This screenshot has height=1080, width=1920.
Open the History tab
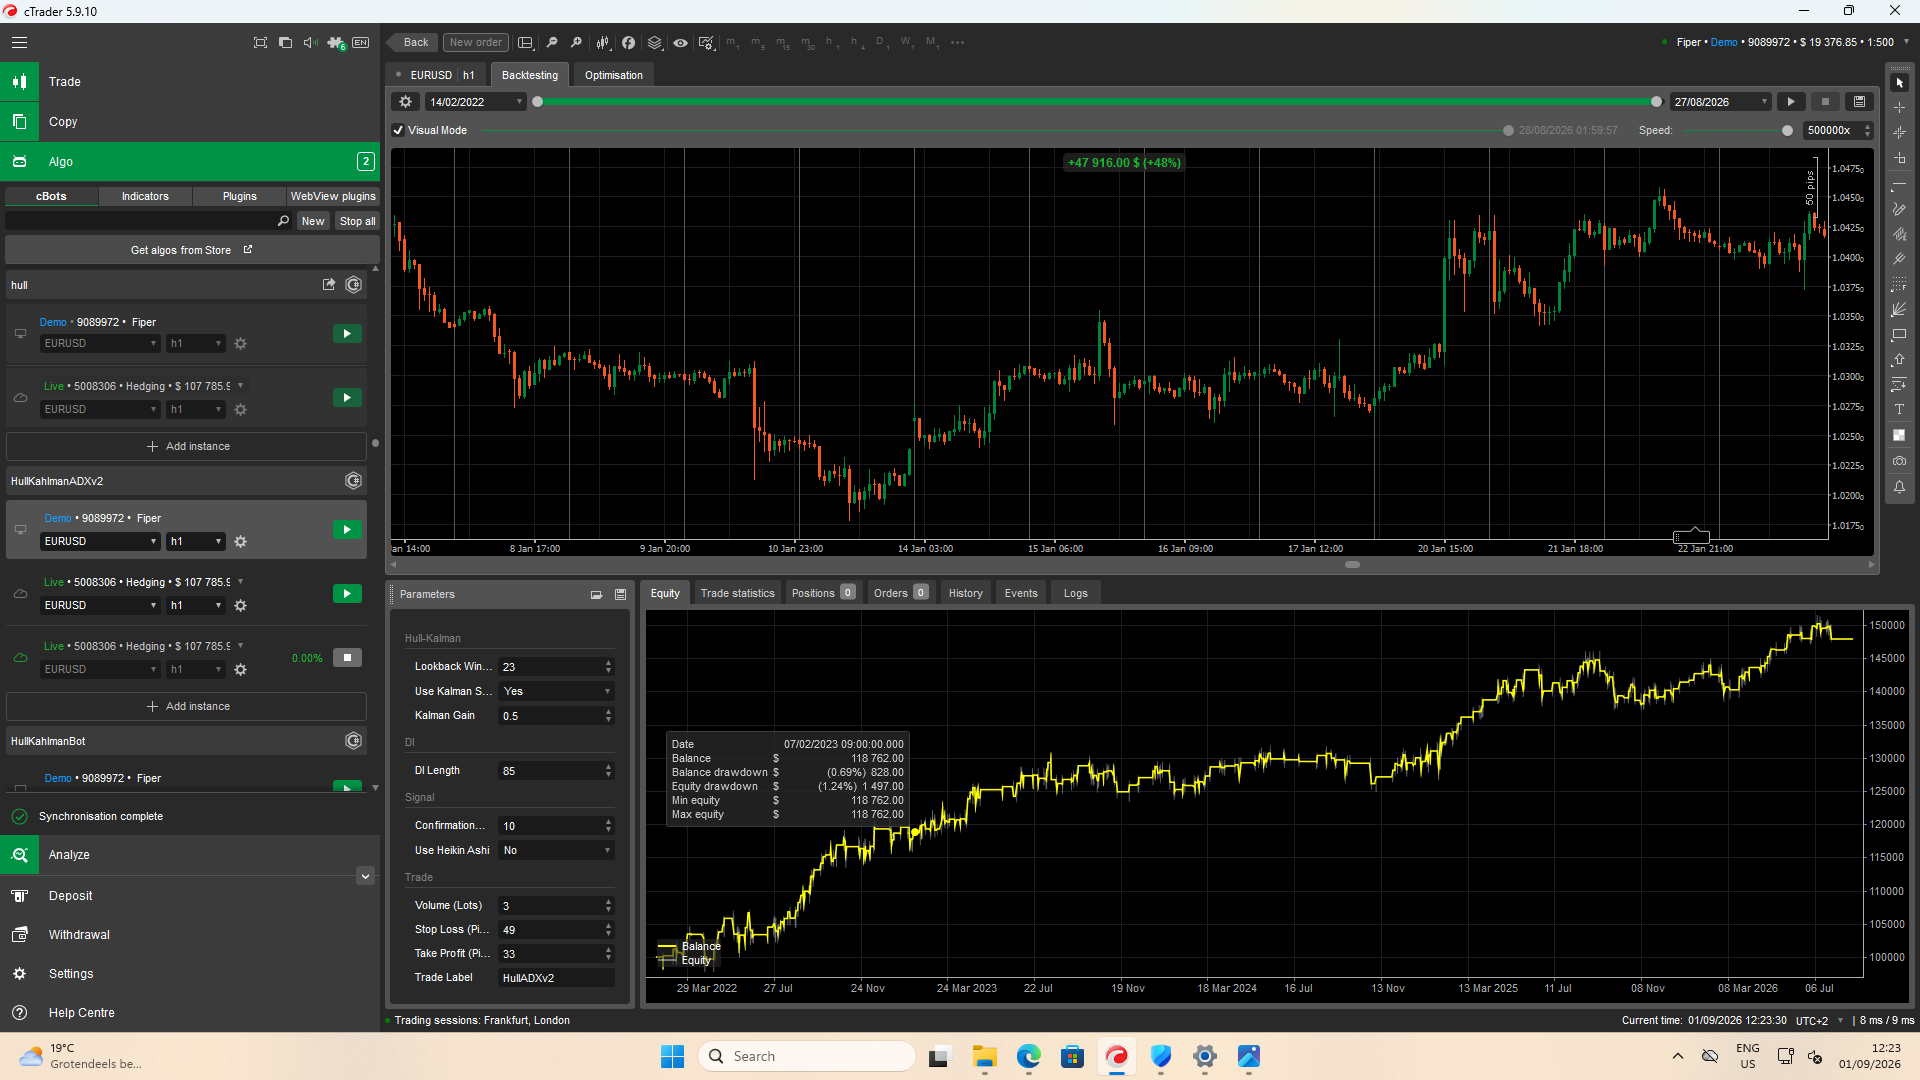[965, 593]
